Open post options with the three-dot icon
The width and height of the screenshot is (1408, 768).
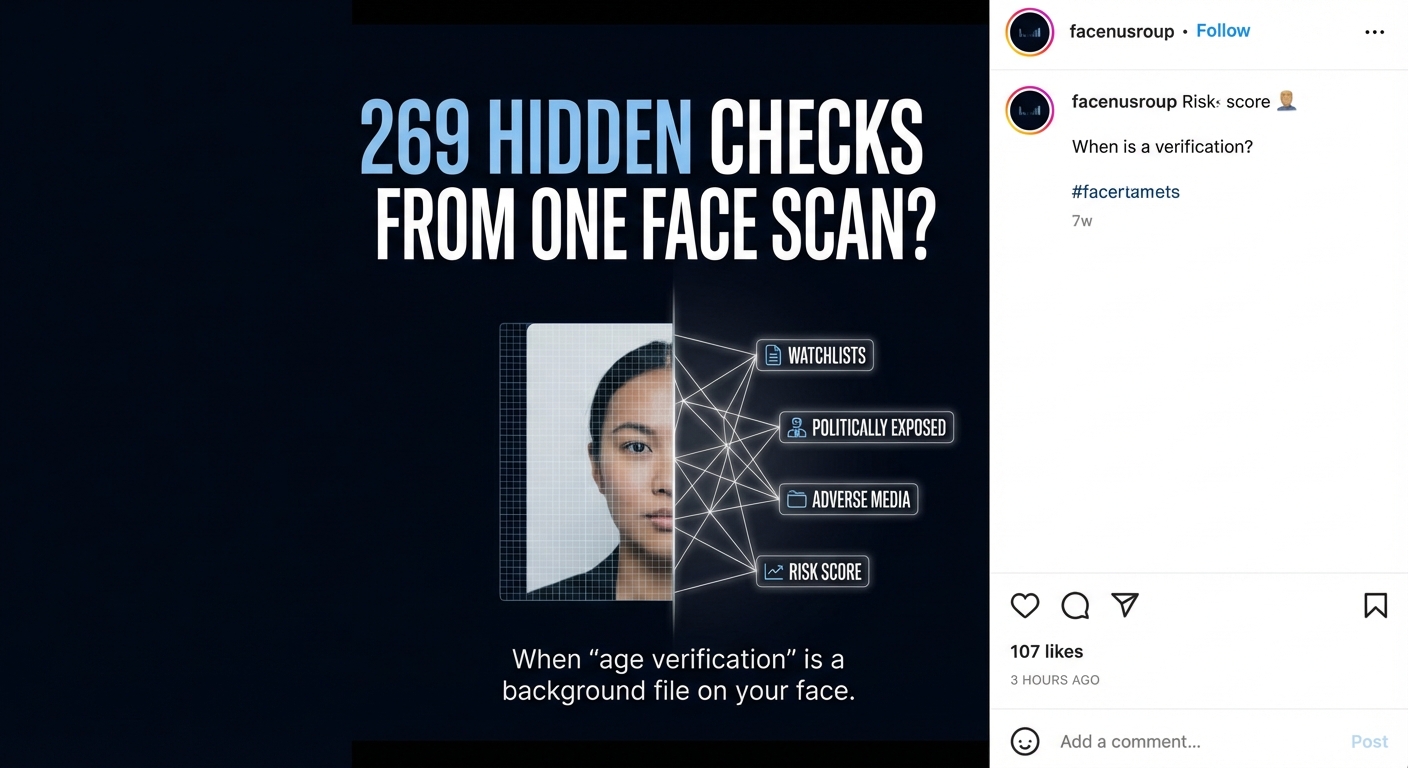(1375, 31)
